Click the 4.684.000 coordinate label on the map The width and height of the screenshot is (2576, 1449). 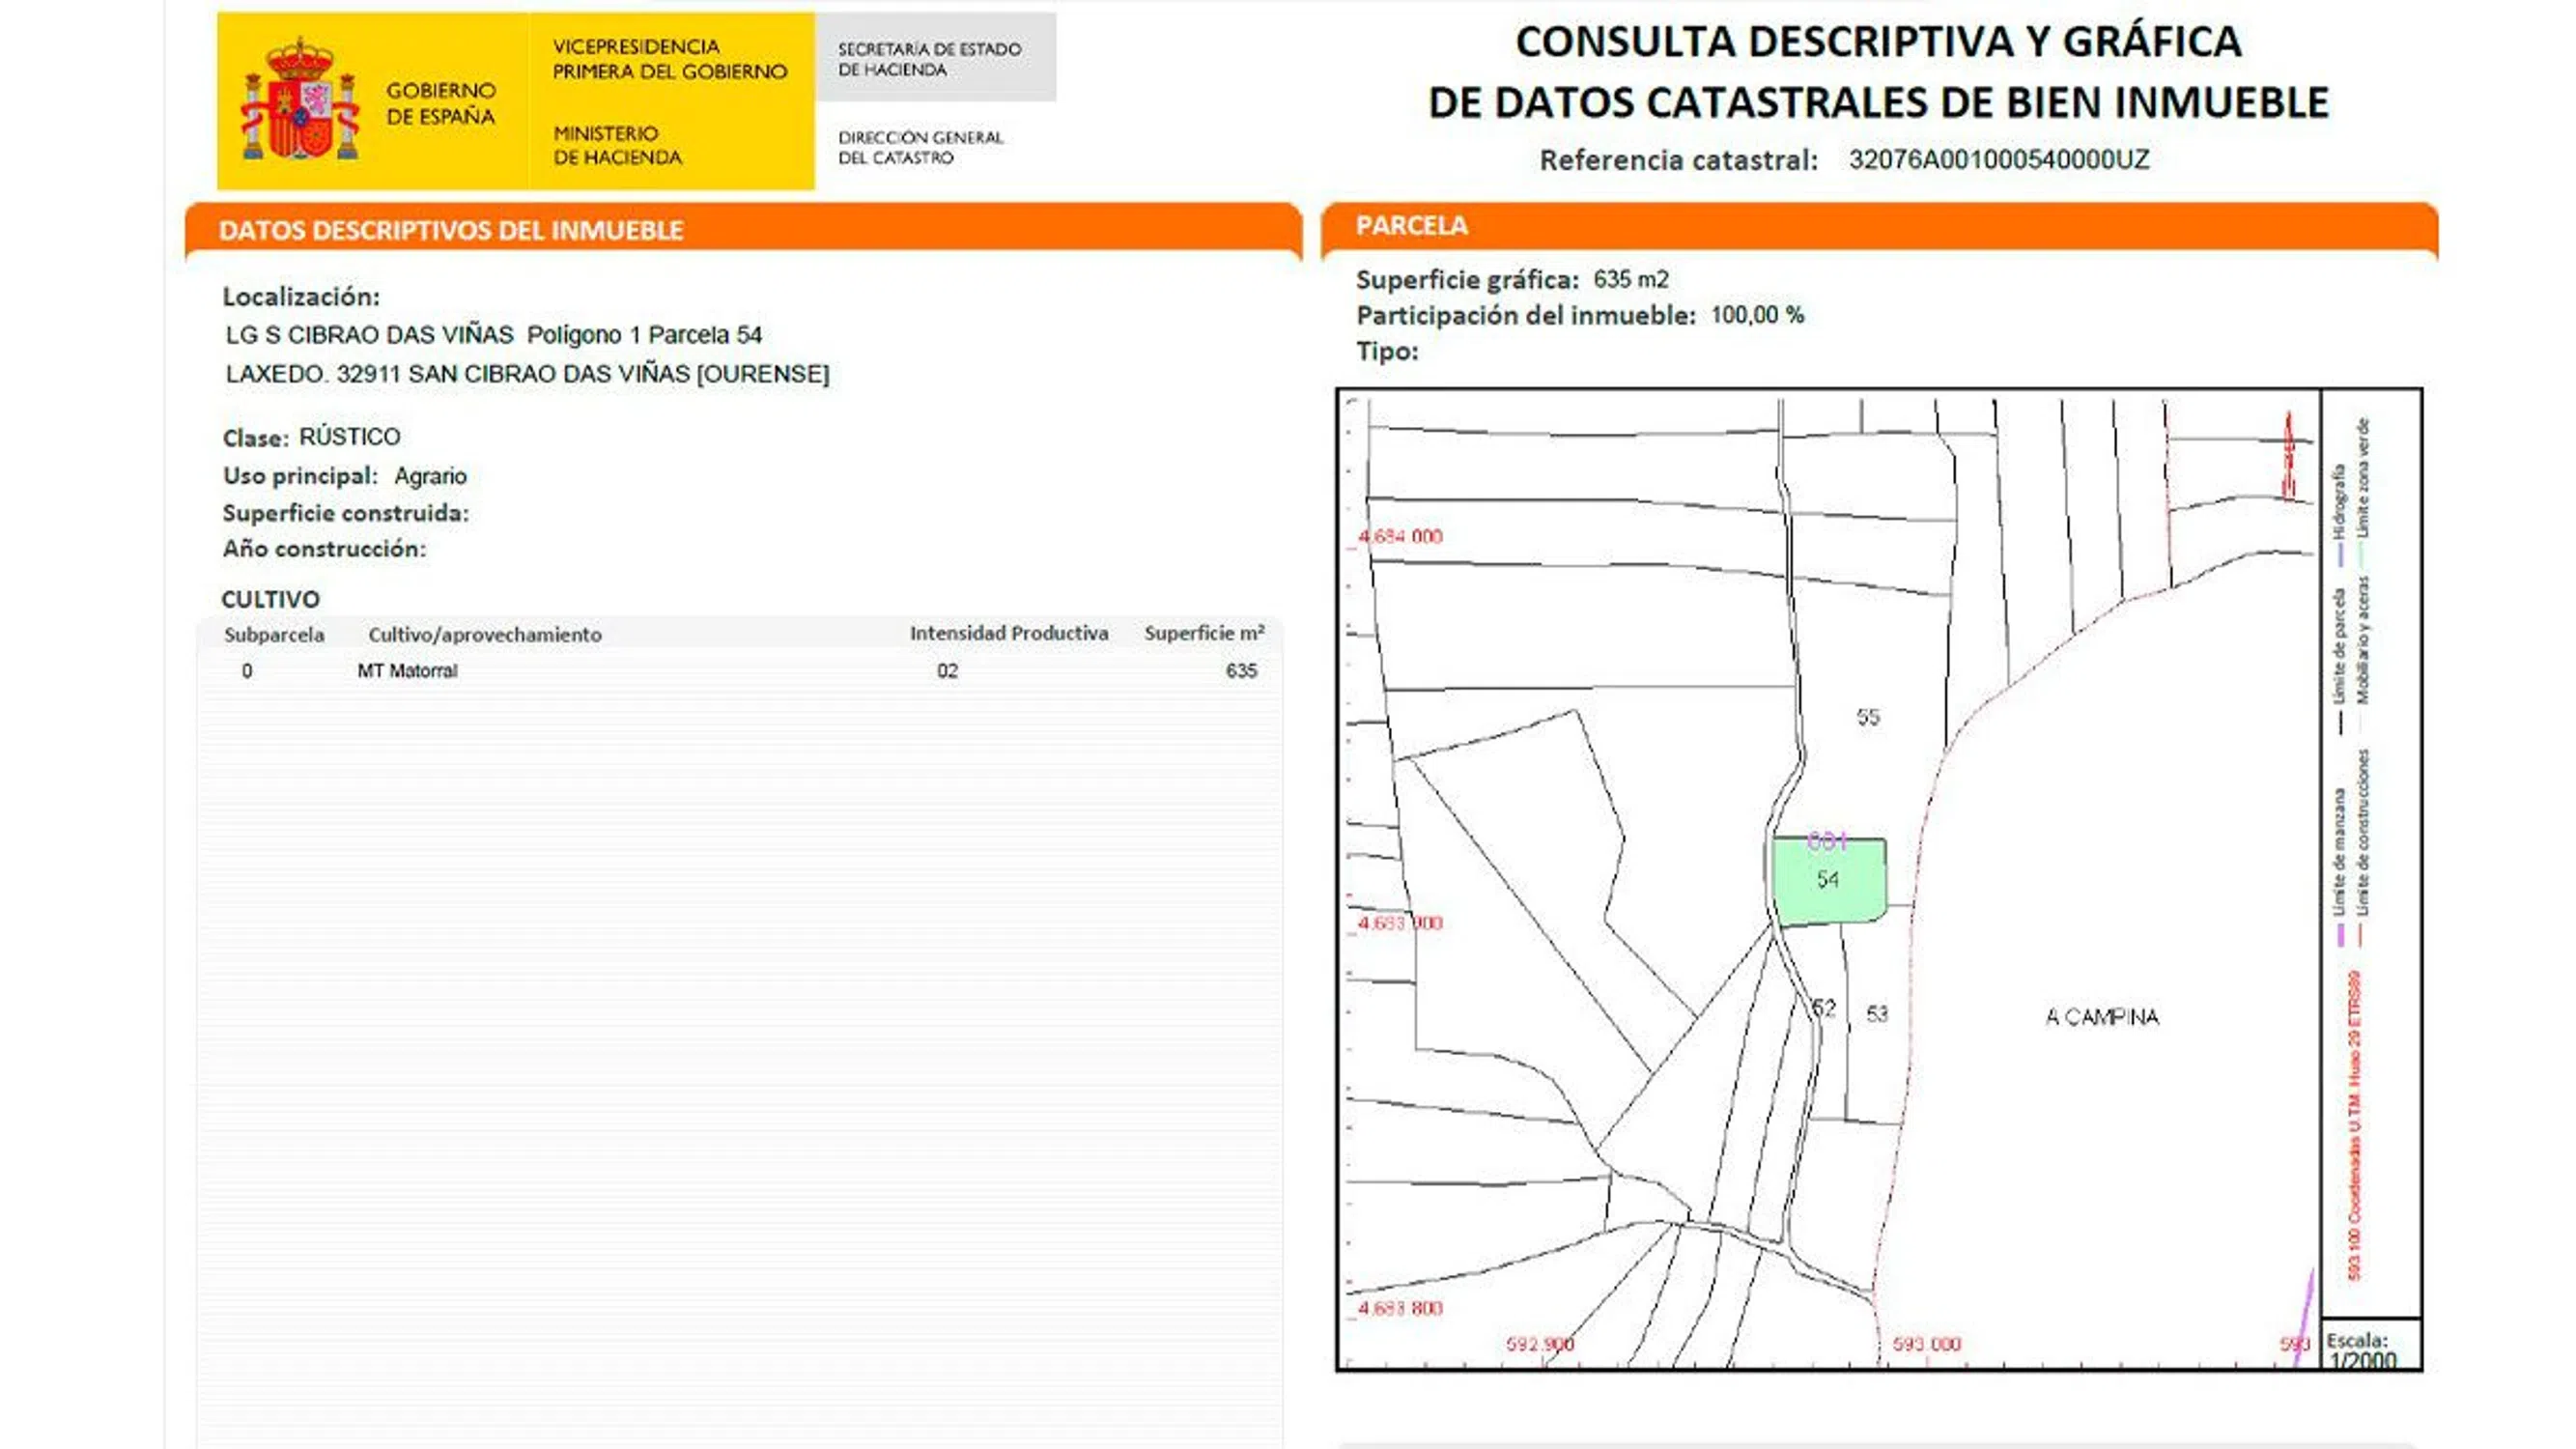[x=1400, y=537]
